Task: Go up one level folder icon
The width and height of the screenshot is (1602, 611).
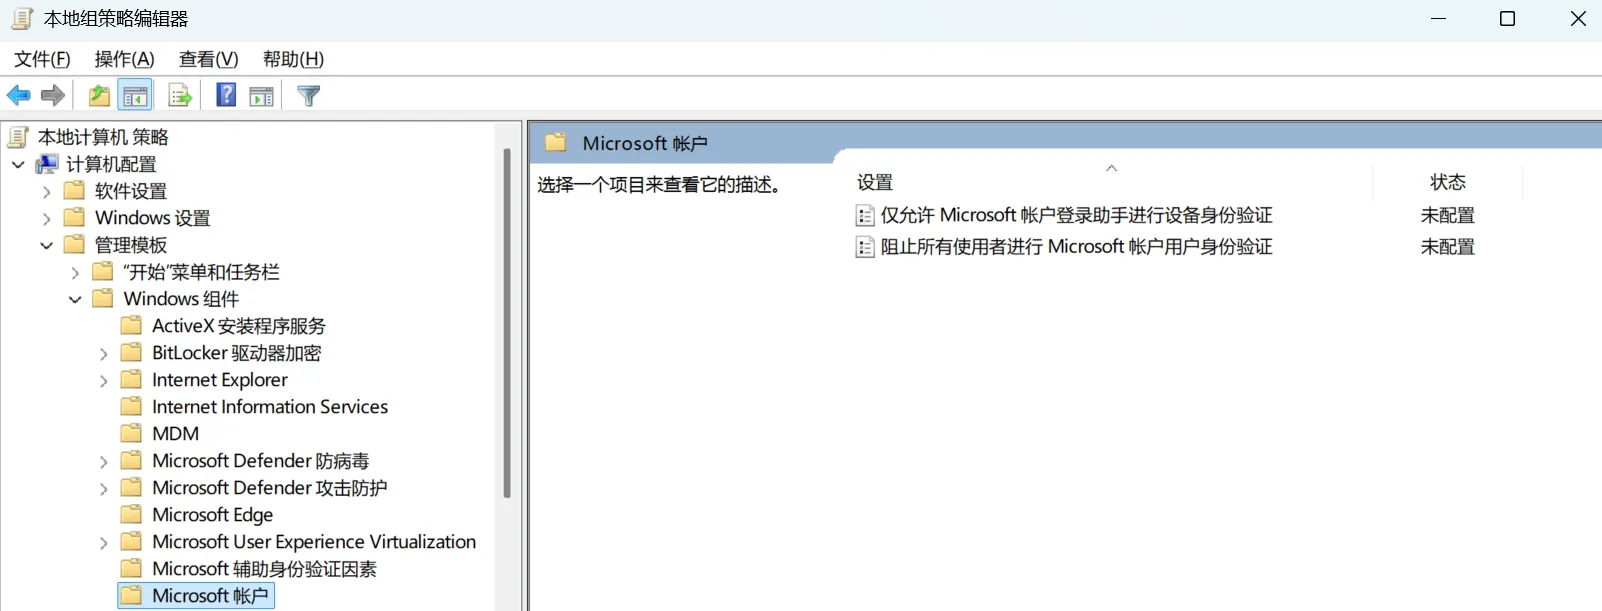Action: point(99,96)
